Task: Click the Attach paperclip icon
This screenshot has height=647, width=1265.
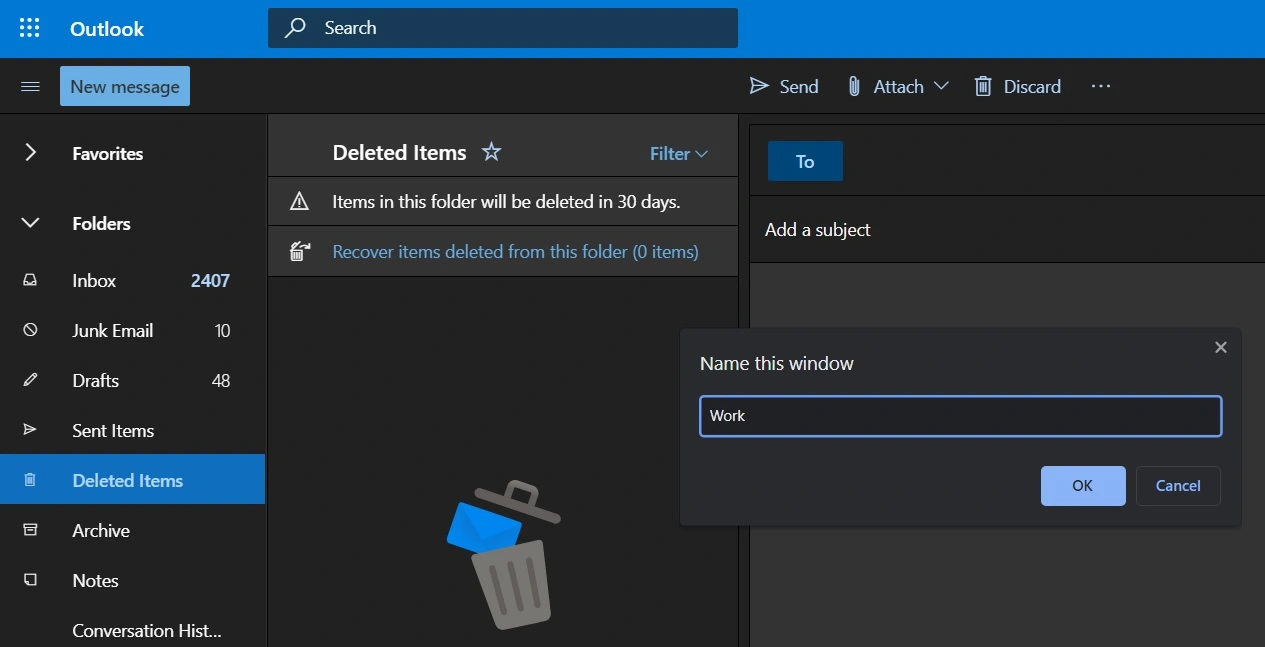Action: click(854, 86)
